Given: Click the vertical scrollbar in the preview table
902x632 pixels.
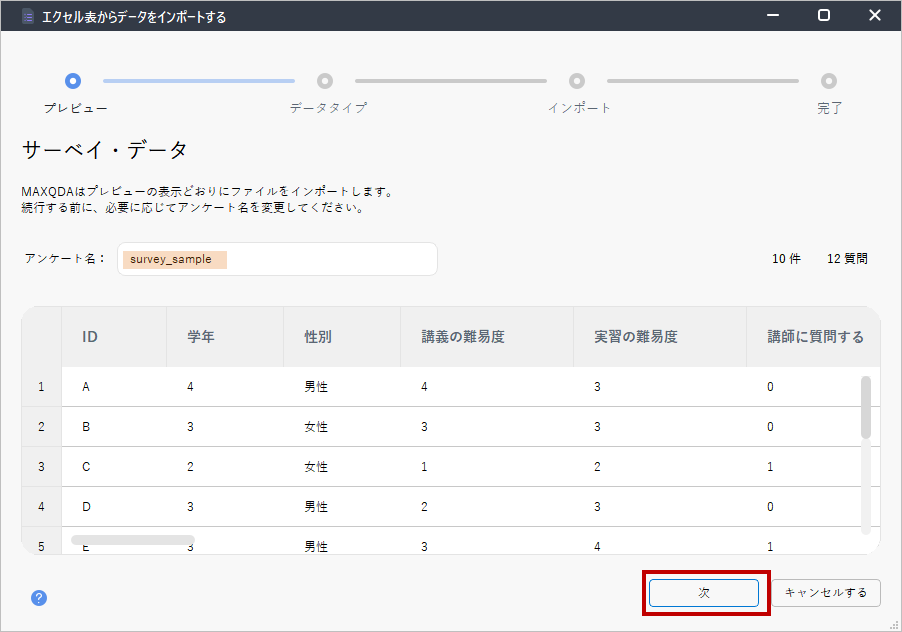Looking at the screenshot, I should tap(865, 406).
